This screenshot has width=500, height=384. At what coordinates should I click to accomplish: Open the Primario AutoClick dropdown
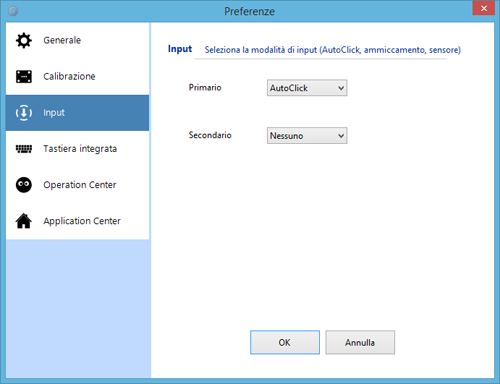coord(307,88)
